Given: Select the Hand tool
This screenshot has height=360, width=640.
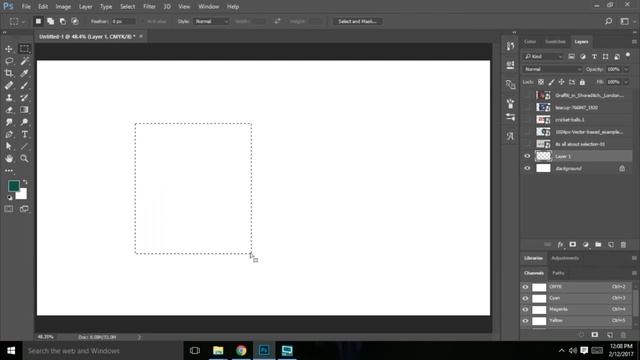Looking at the screenshot, I should click(9, 159).
